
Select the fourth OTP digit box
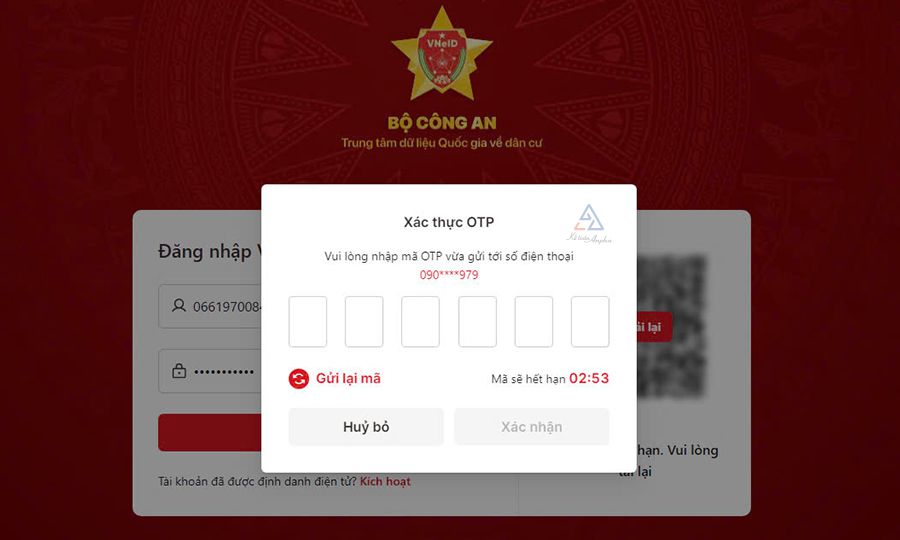477,322
